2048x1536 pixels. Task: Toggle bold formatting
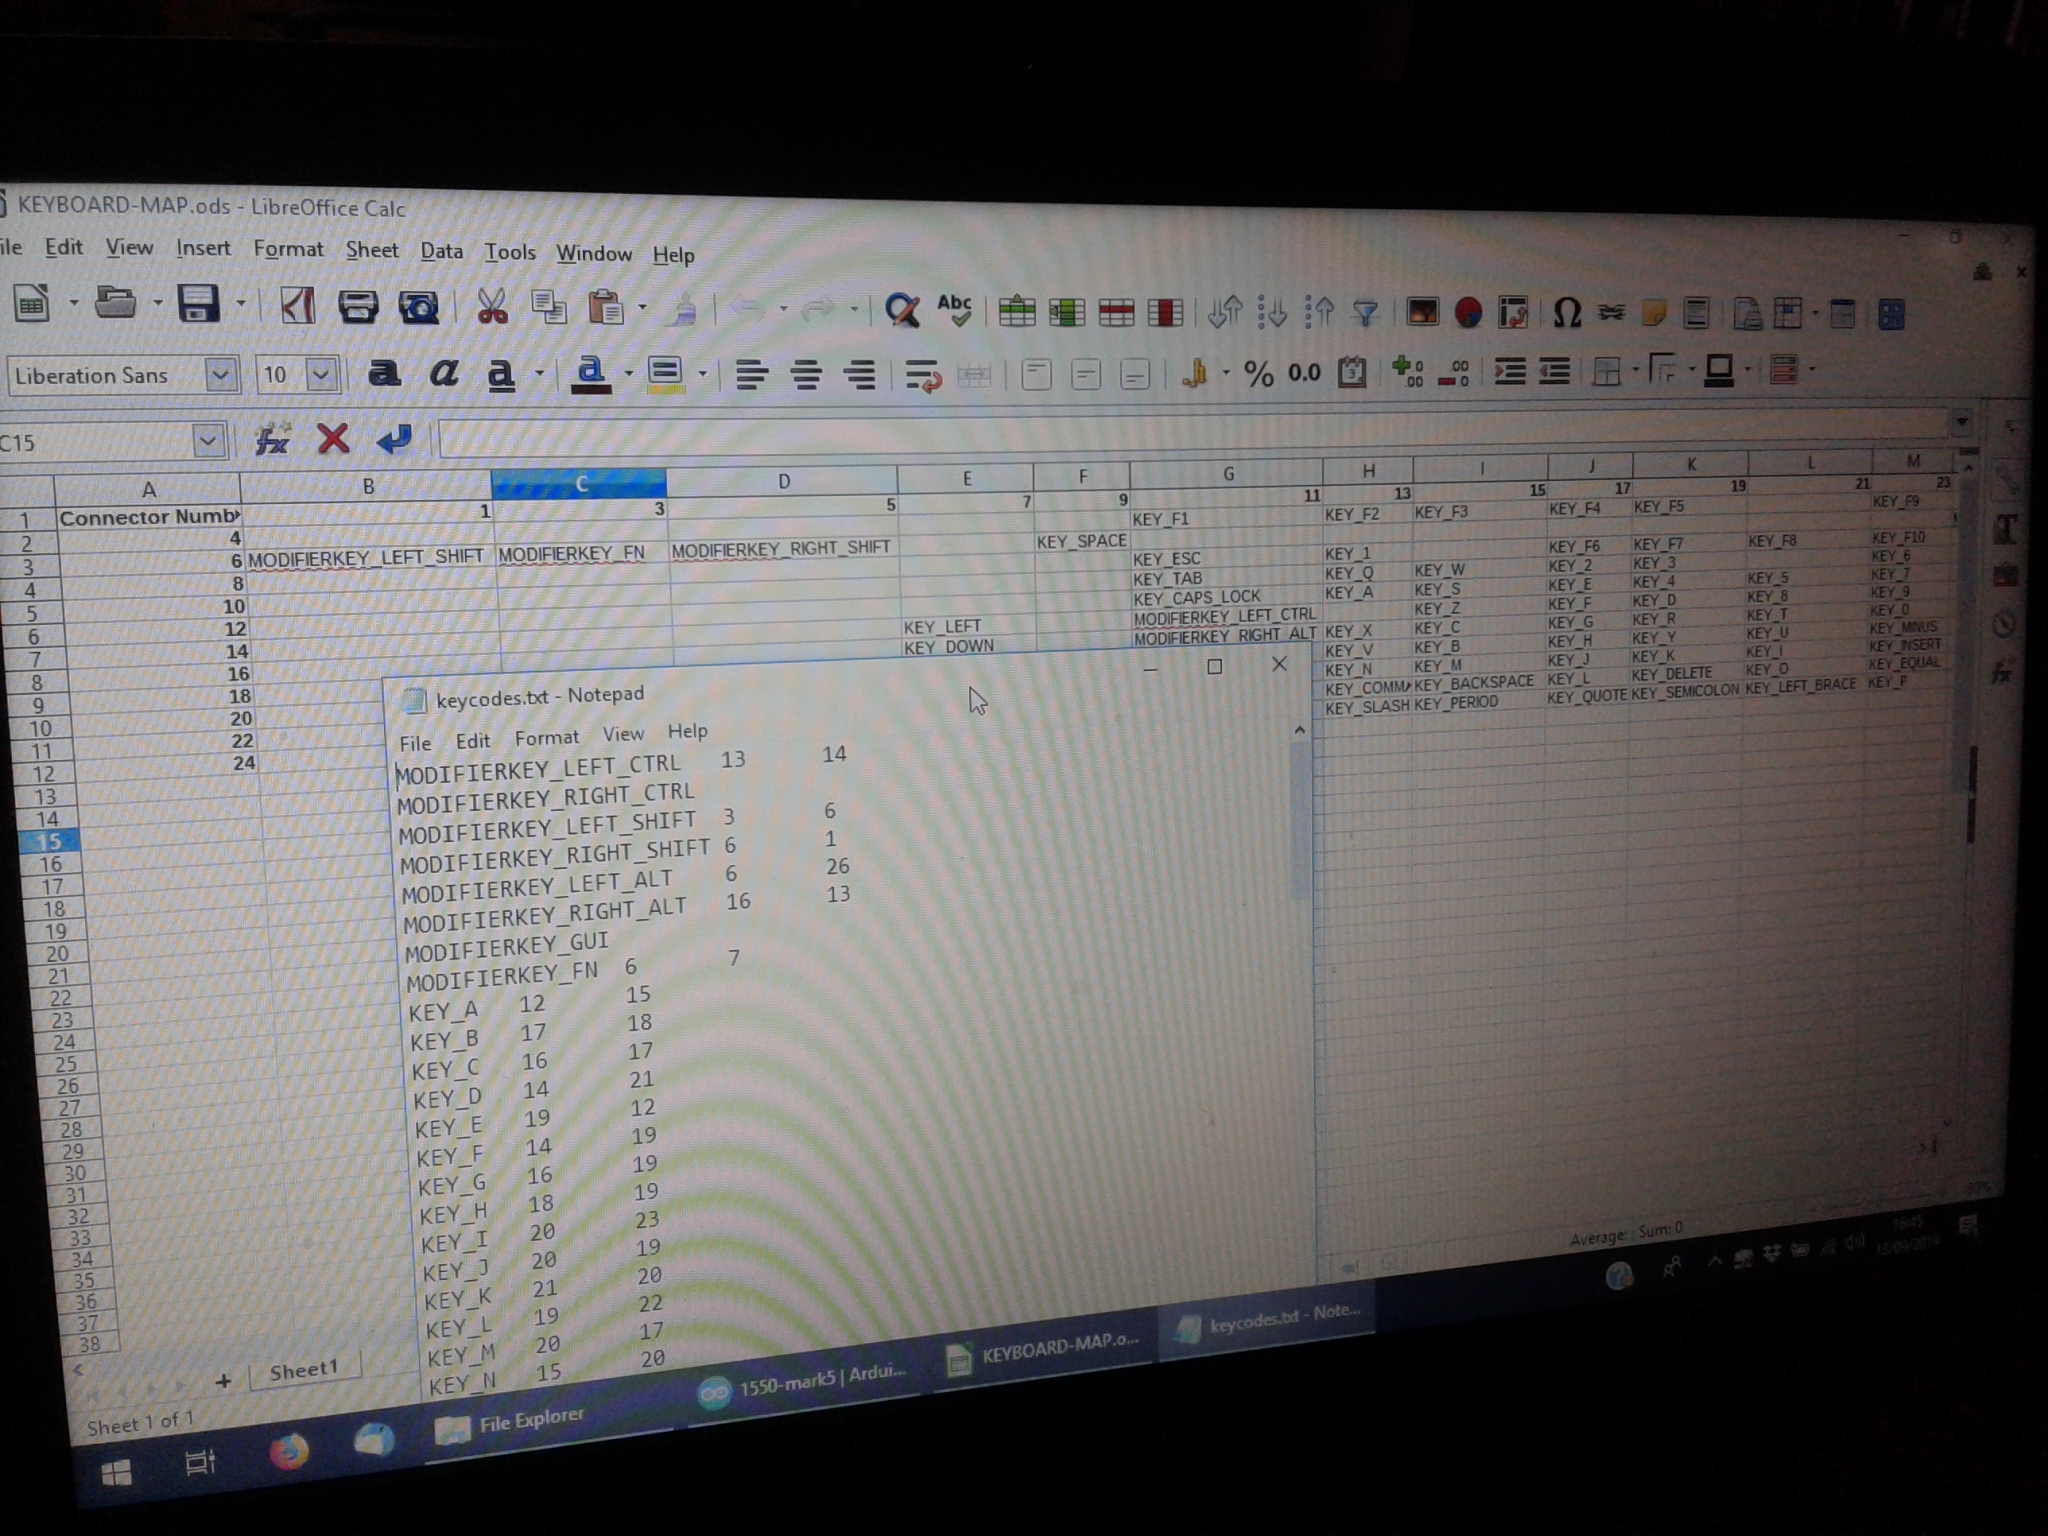(x=384, y=374)
